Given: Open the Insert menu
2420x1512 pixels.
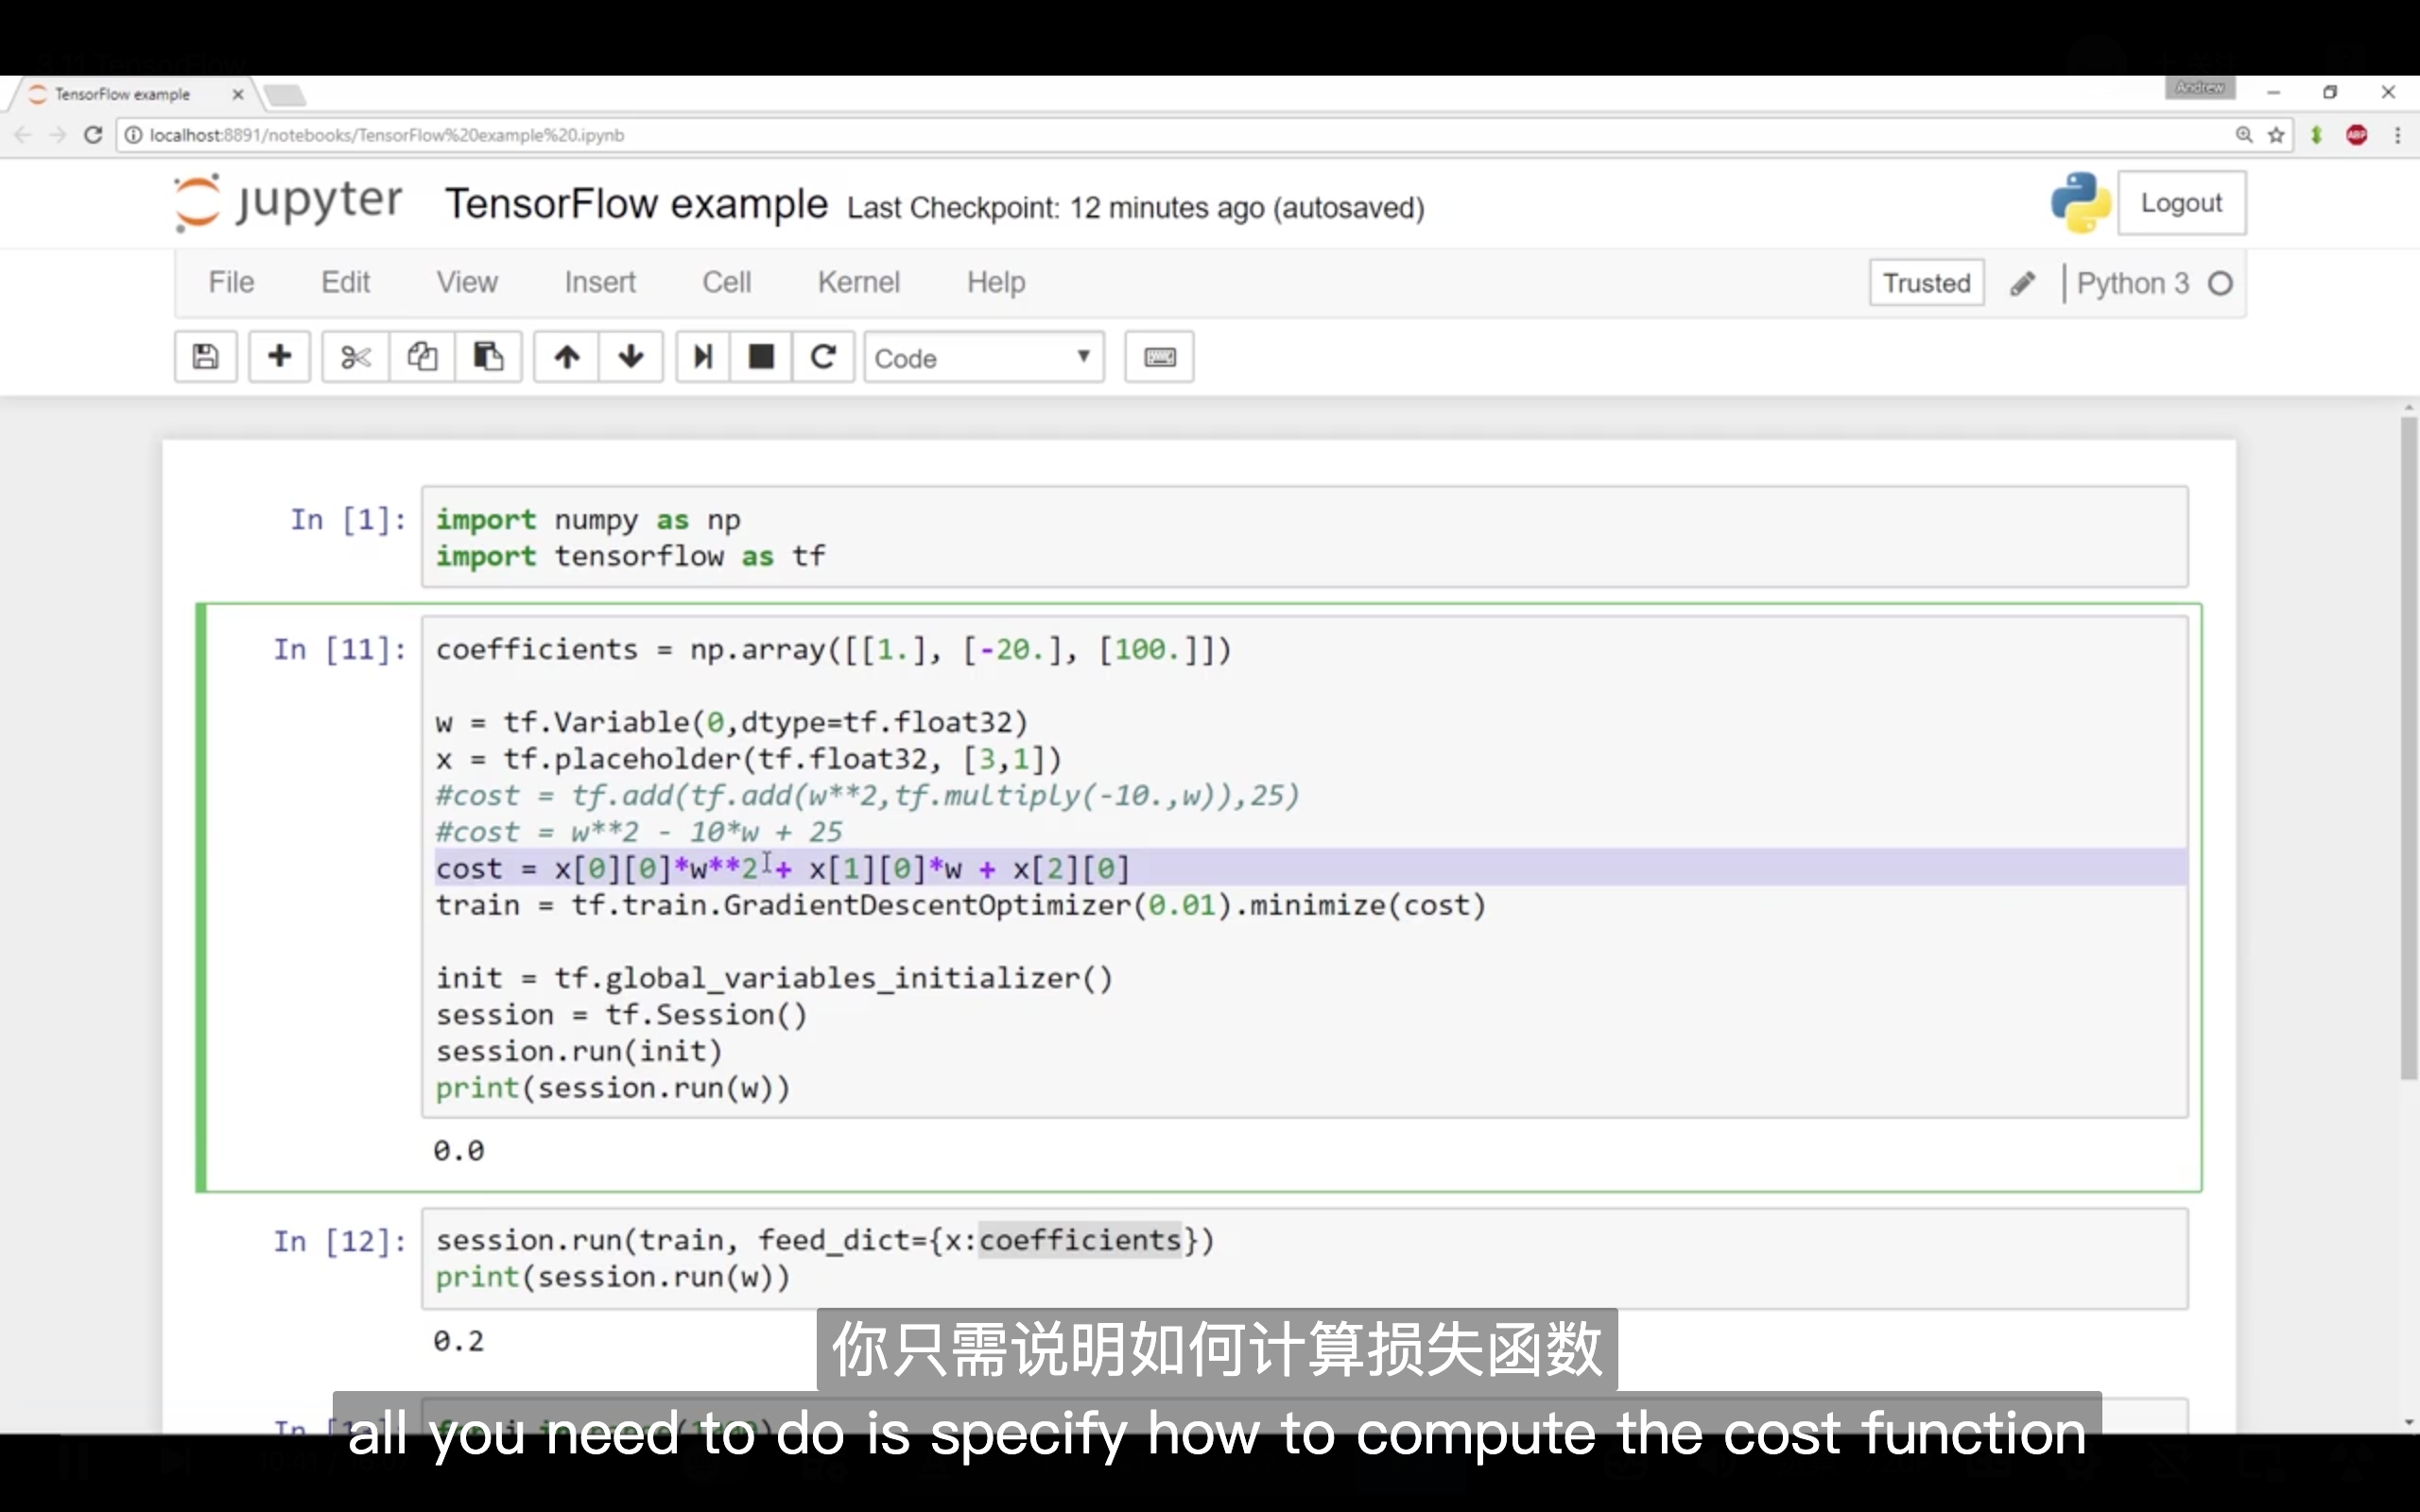Looking at the screenshot, I should click(x=600, y=282).
